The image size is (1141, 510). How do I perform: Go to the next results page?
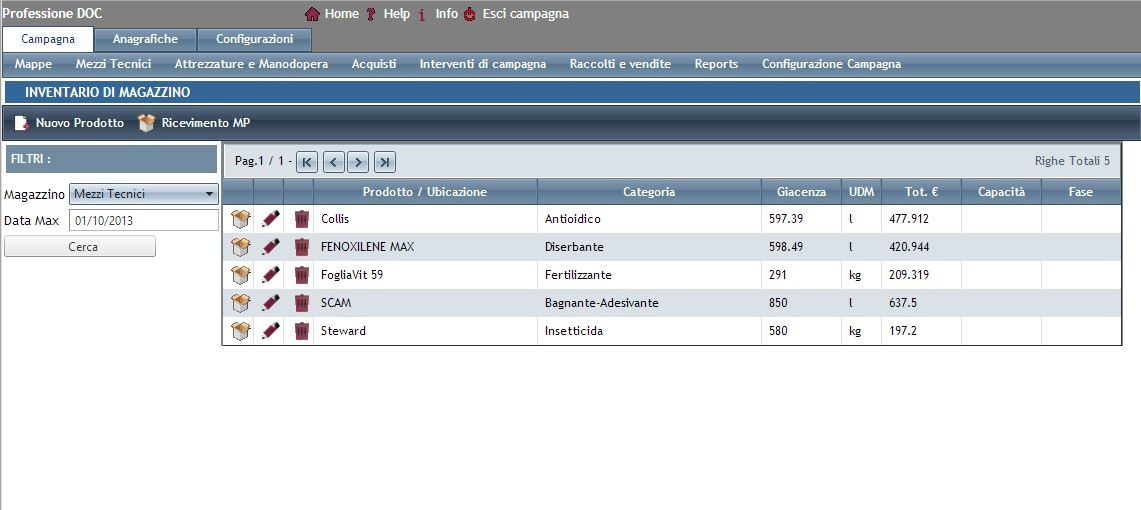359,161
